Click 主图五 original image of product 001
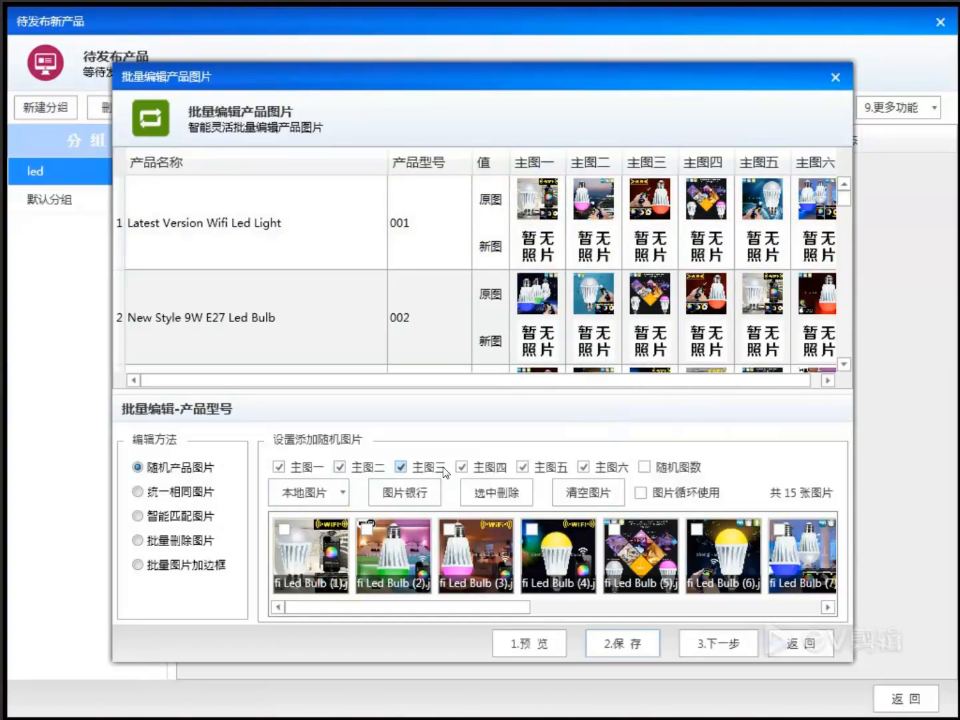Image resolution: width=960 pixels, height=720 pixels. [763, 199]
